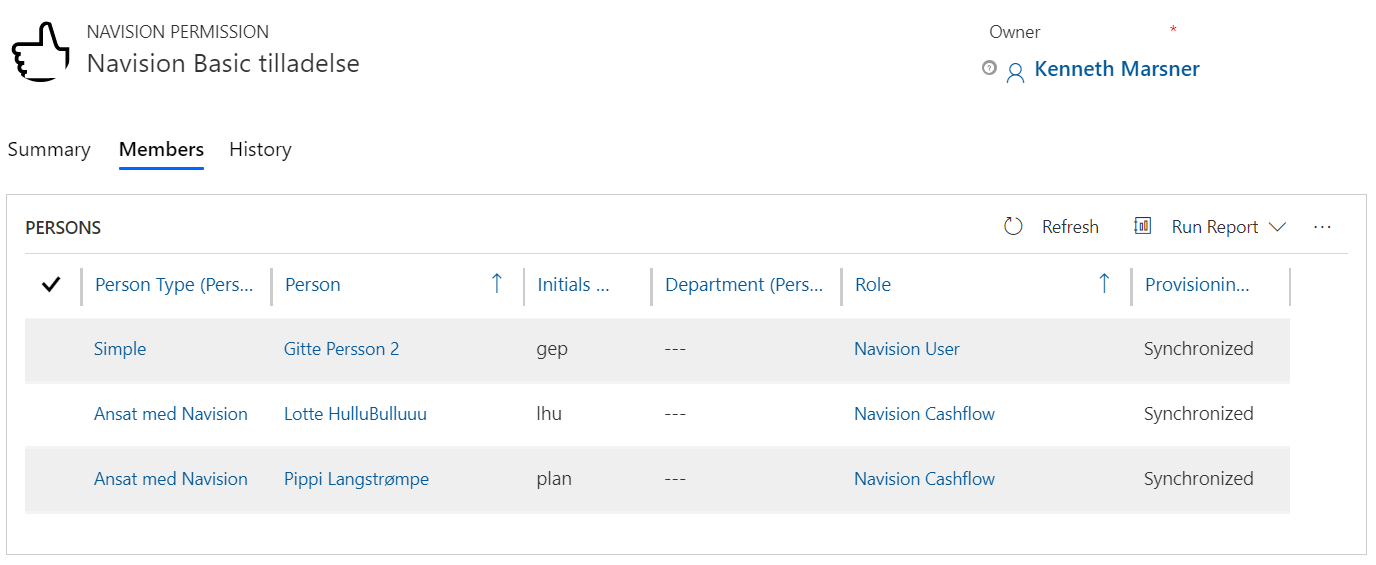Open the Person Type column header menu
Viewport: 1376px width, 565px height.
point(174,285)
